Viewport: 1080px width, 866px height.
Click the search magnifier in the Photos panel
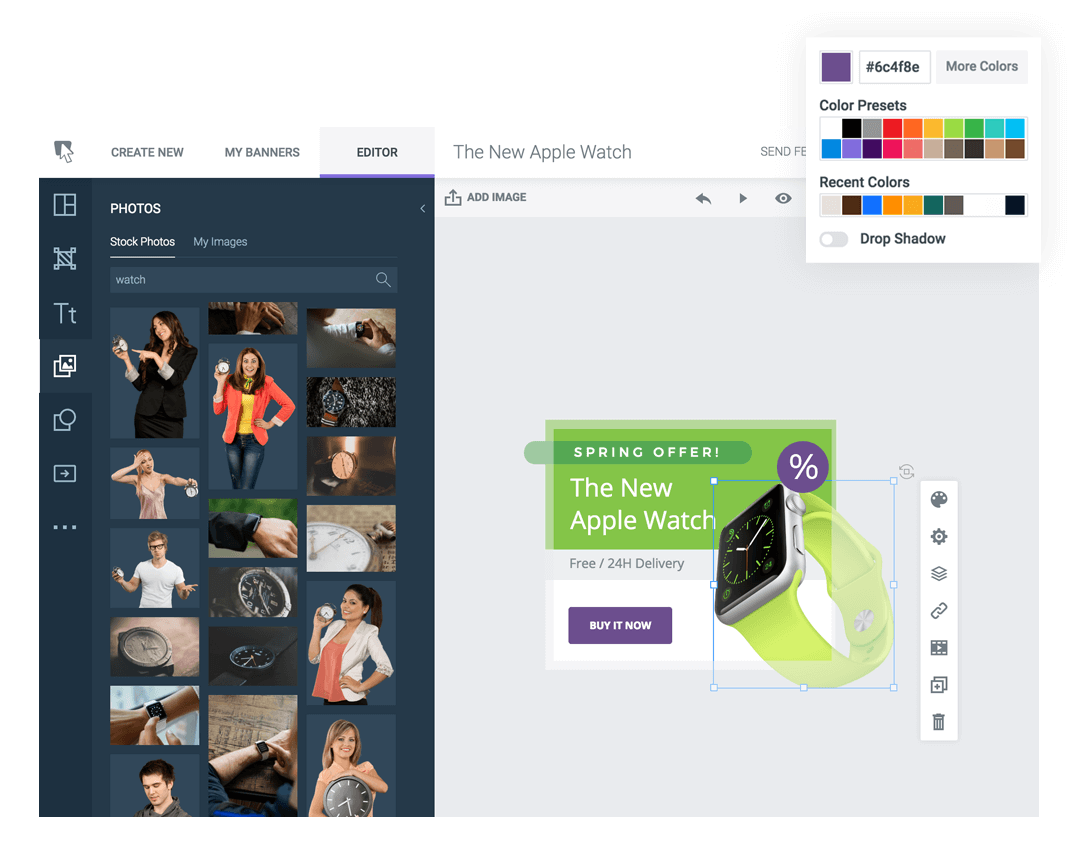pyautogui.click(x=383, y=279)
